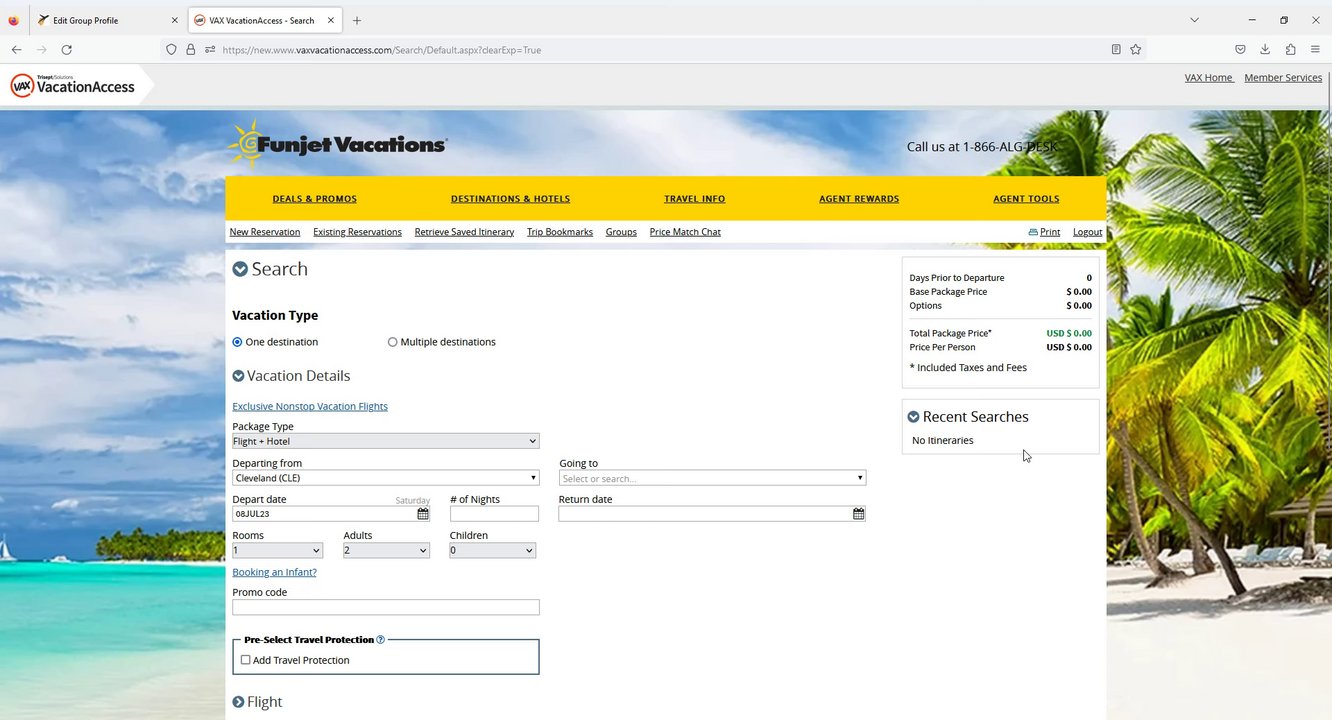Click the Funjet Vacations logo
Viewport: 1332px width, 720px height.
pos(337,145)
